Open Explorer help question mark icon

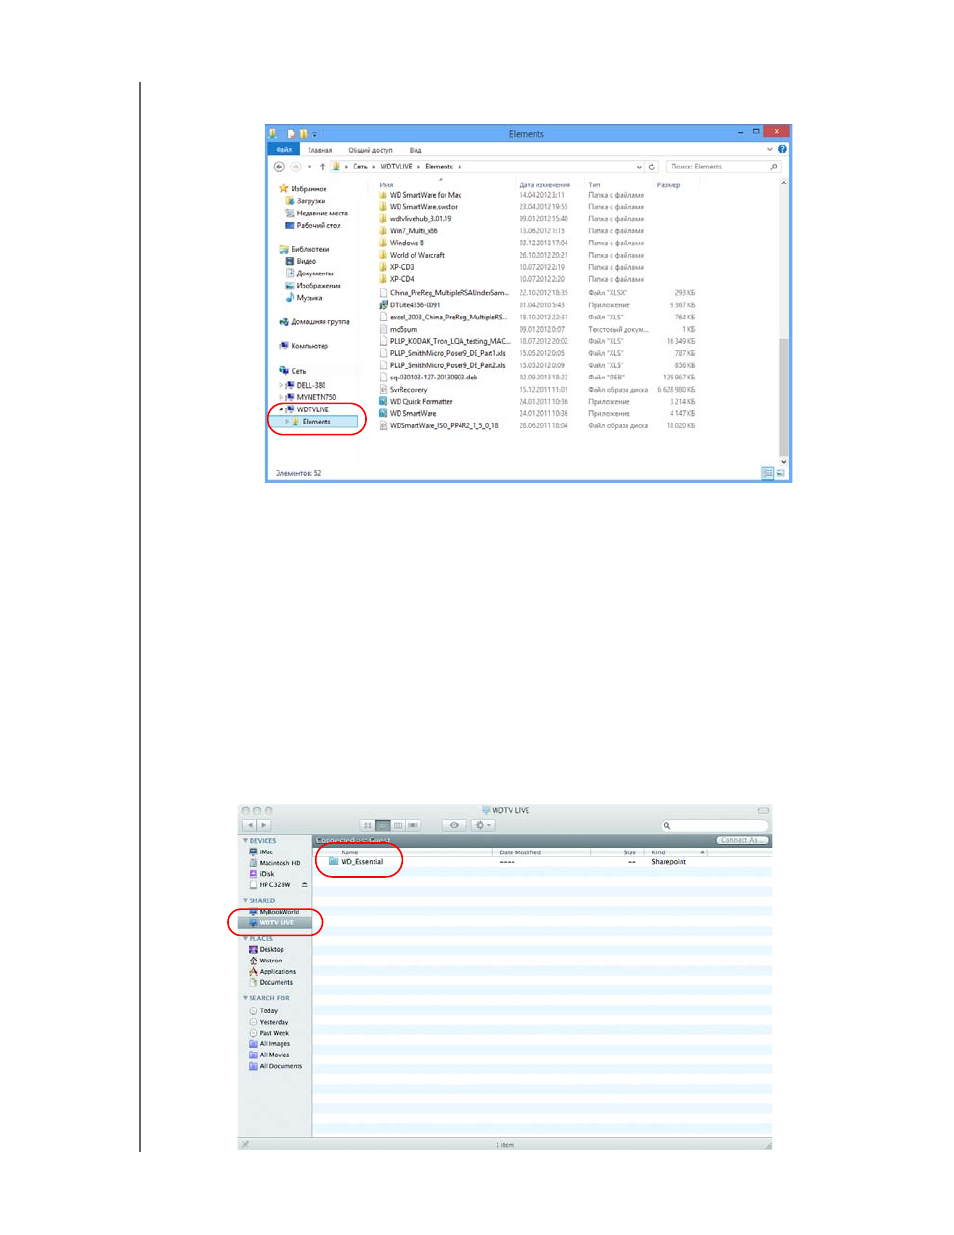pos(782,149)
